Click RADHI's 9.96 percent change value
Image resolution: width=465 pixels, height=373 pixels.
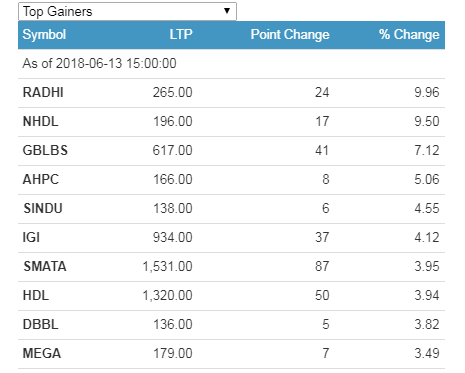tap(427, 92)
